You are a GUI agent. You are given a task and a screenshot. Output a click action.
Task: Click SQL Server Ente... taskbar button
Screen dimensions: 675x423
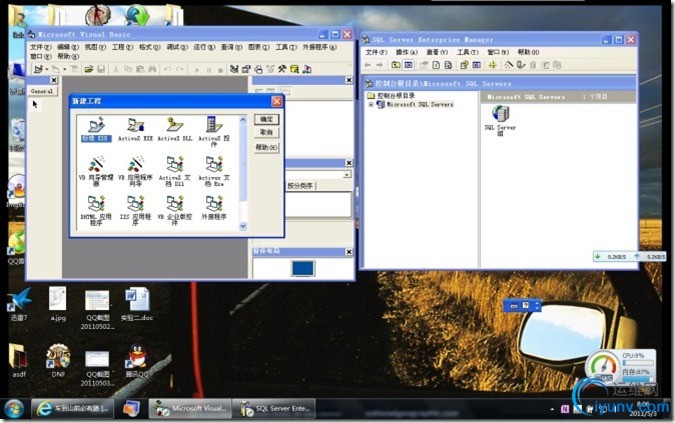point(274,408)
